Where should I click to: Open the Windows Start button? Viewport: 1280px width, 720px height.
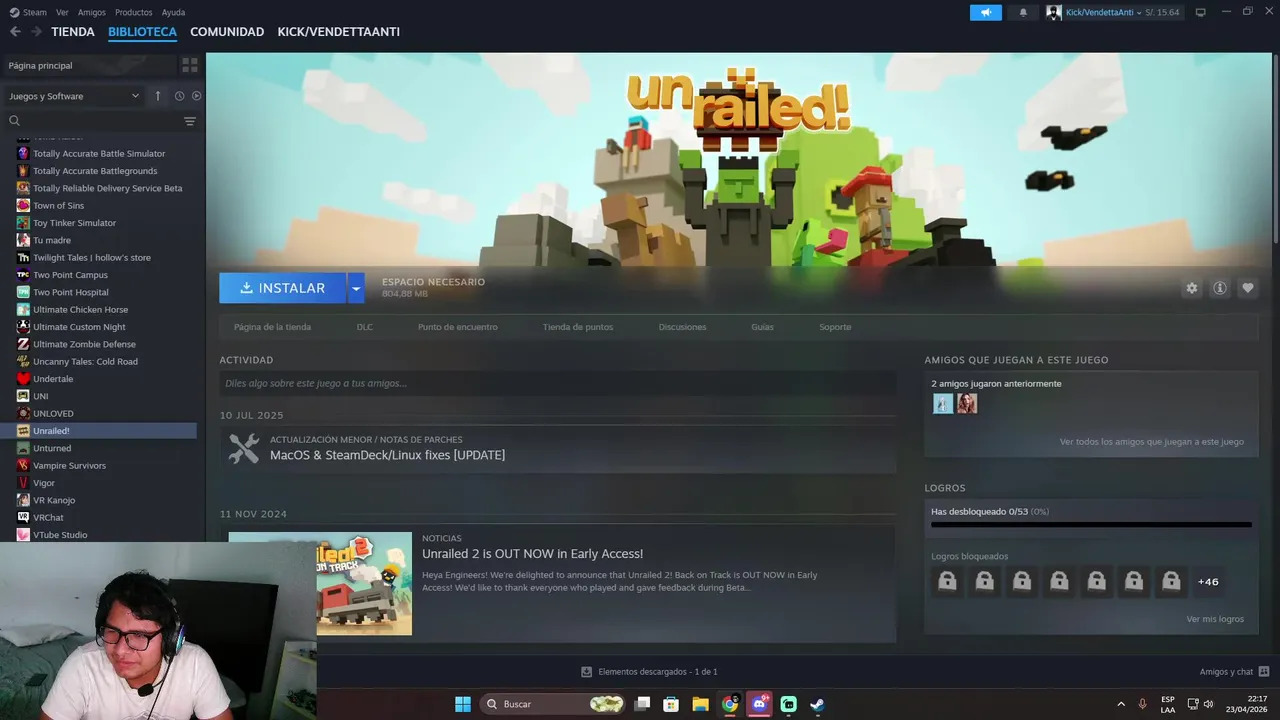(463, 704)
